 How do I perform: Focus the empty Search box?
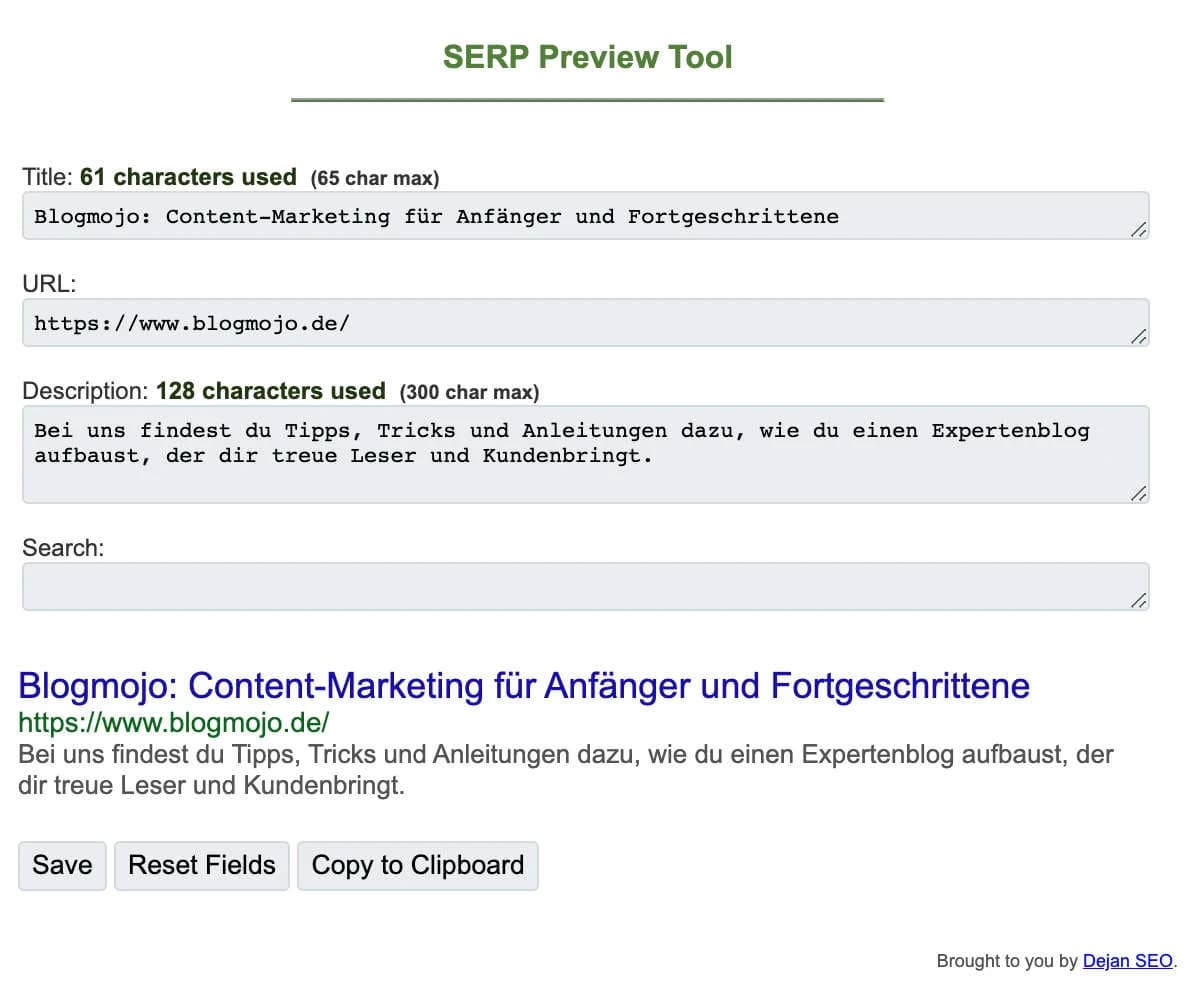click(586, 585)
